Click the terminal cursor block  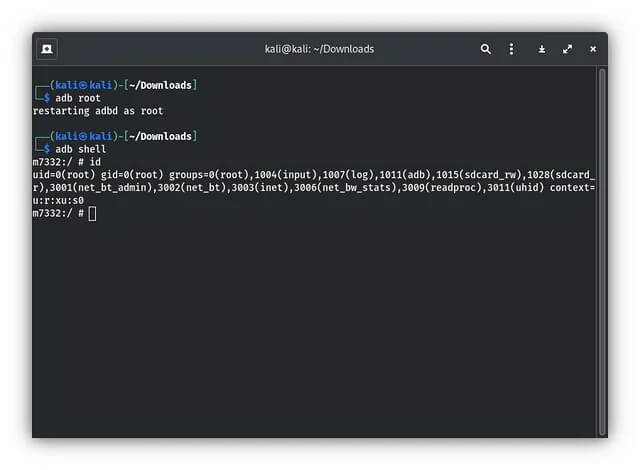click(x=92, y=213)
